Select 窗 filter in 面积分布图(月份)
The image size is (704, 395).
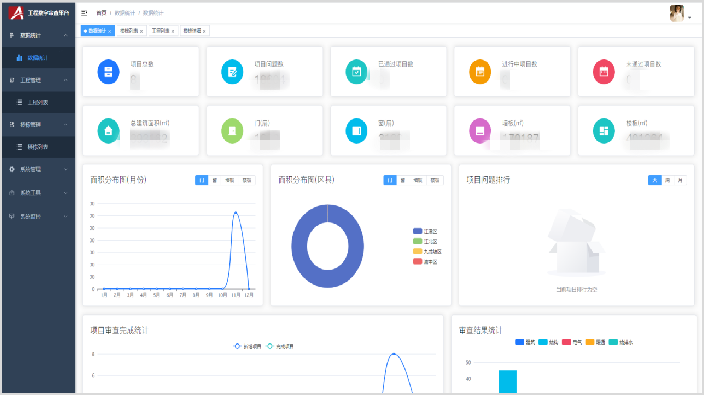(215, 180)
